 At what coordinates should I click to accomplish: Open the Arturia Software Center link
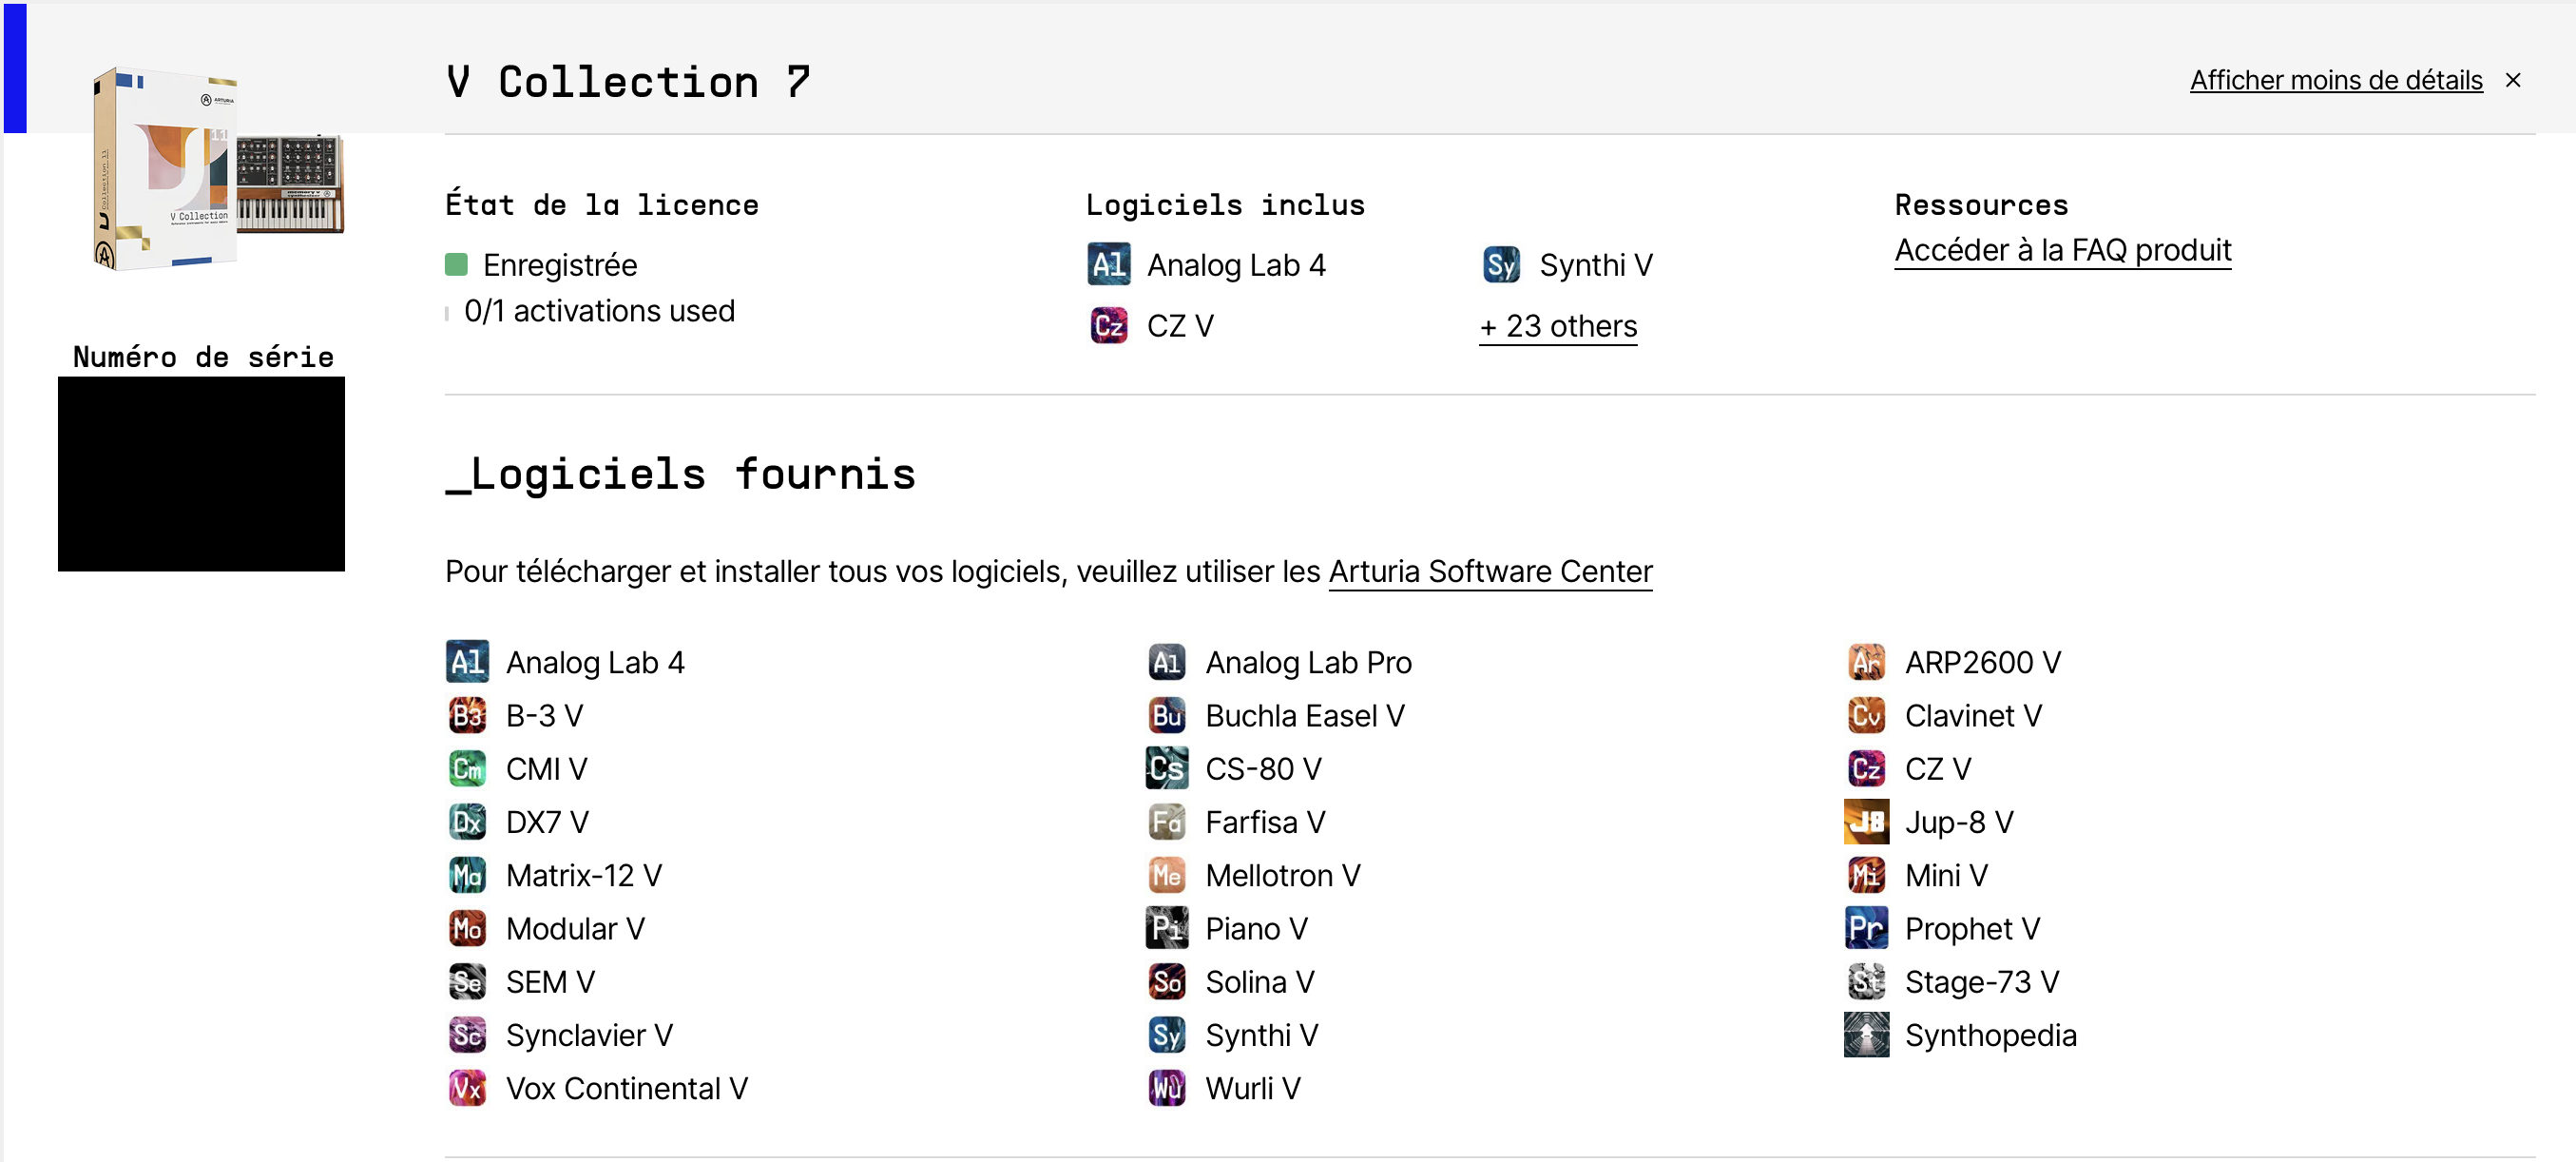point(1490,571)
